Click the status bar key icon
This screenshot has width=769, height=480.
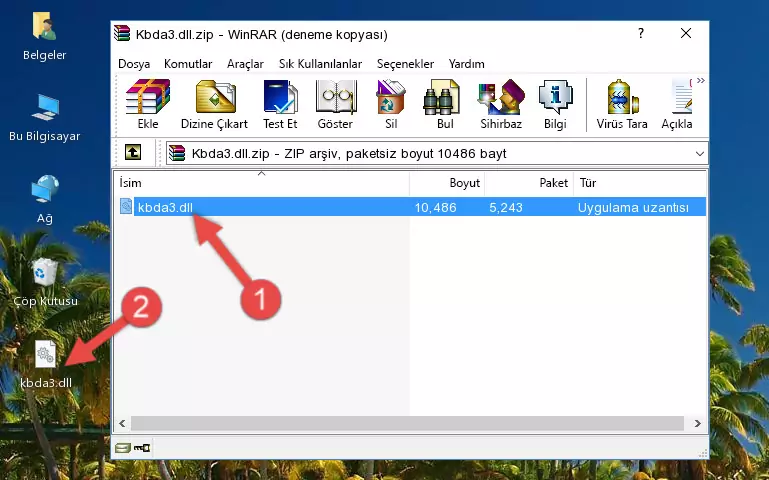click(x=142, y=447)
